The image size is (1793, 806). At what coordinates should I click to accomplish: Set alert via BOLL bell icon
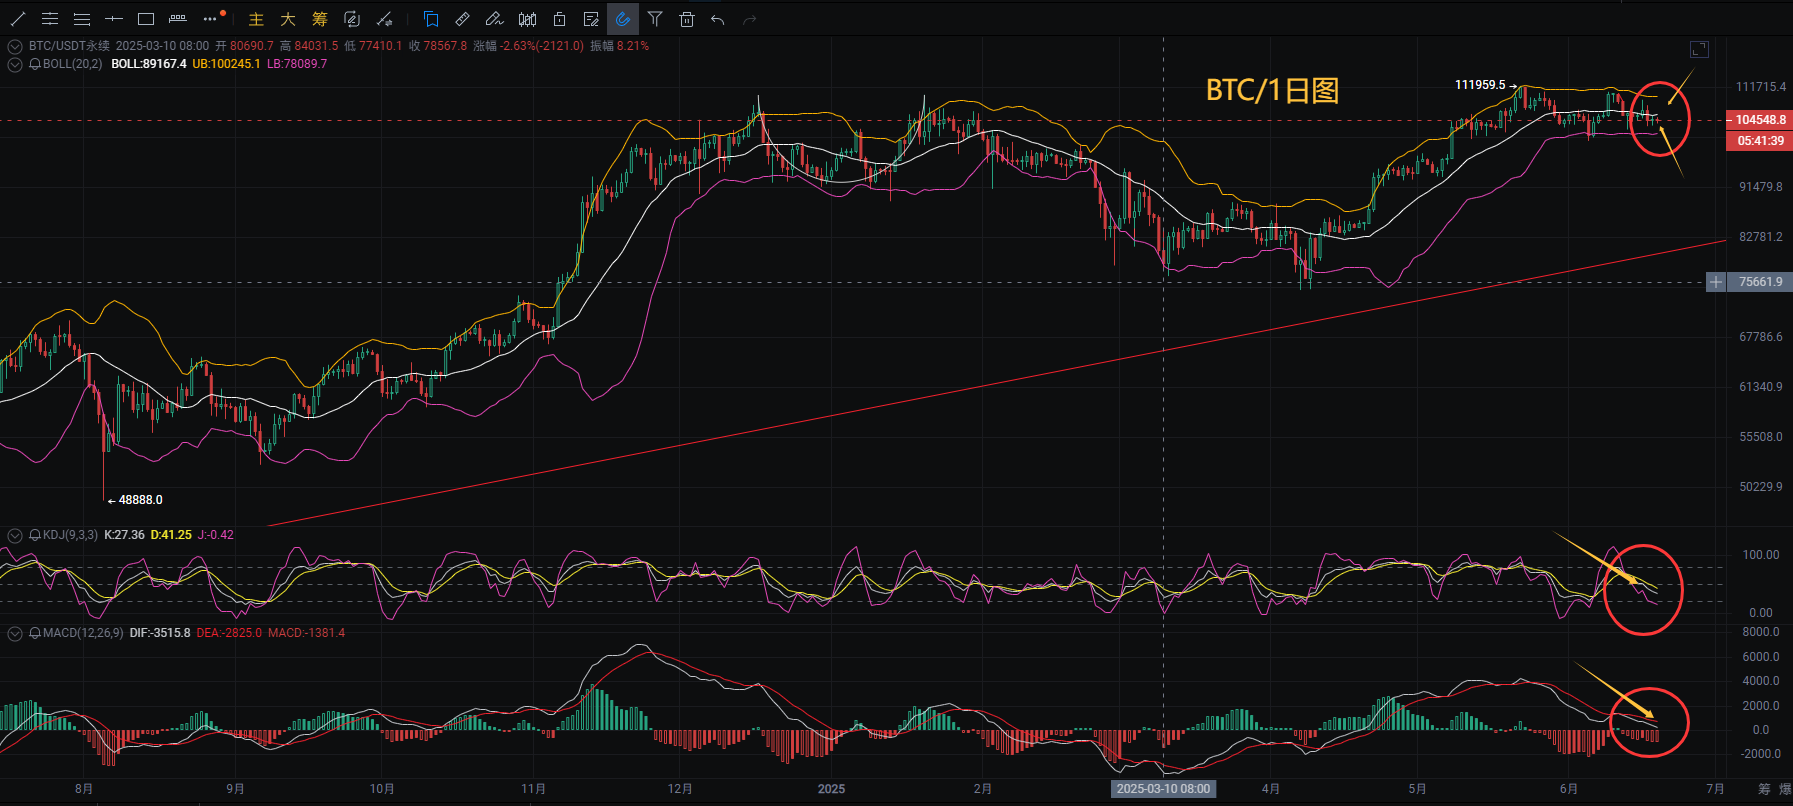coord(35,64)
